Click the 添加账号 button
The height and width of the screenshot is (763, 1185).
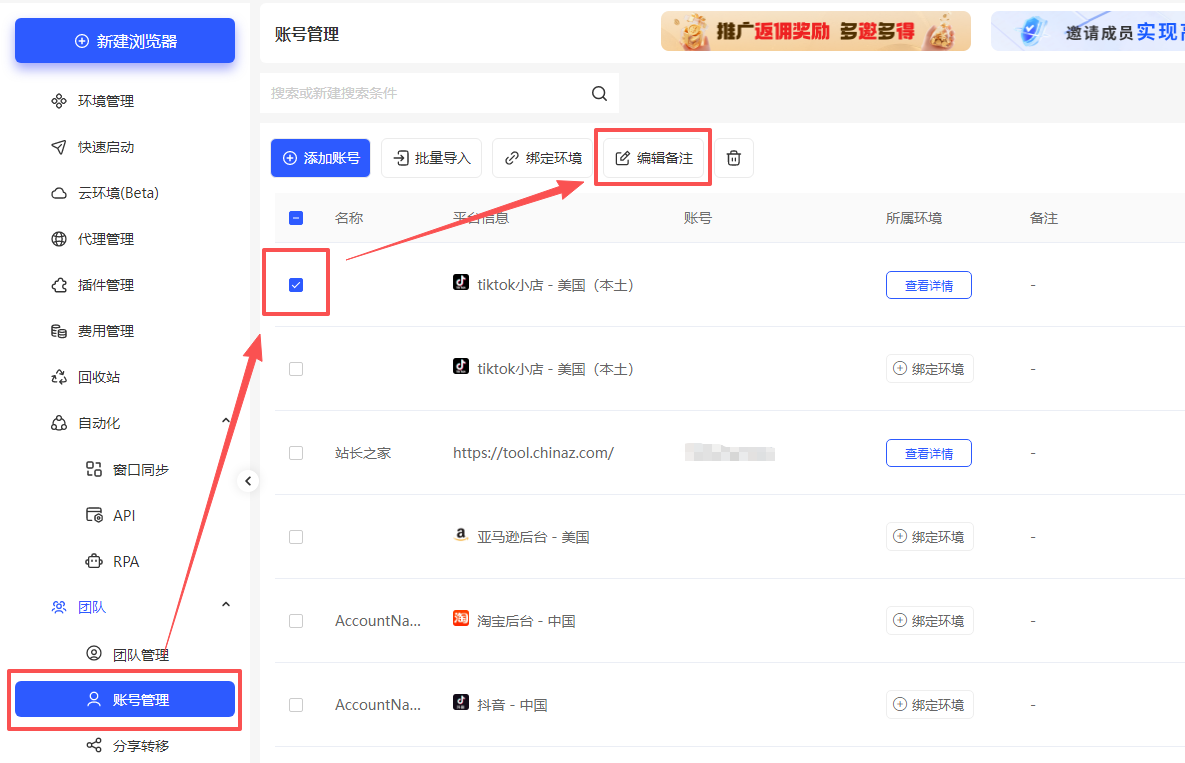[x=320, y=157]
